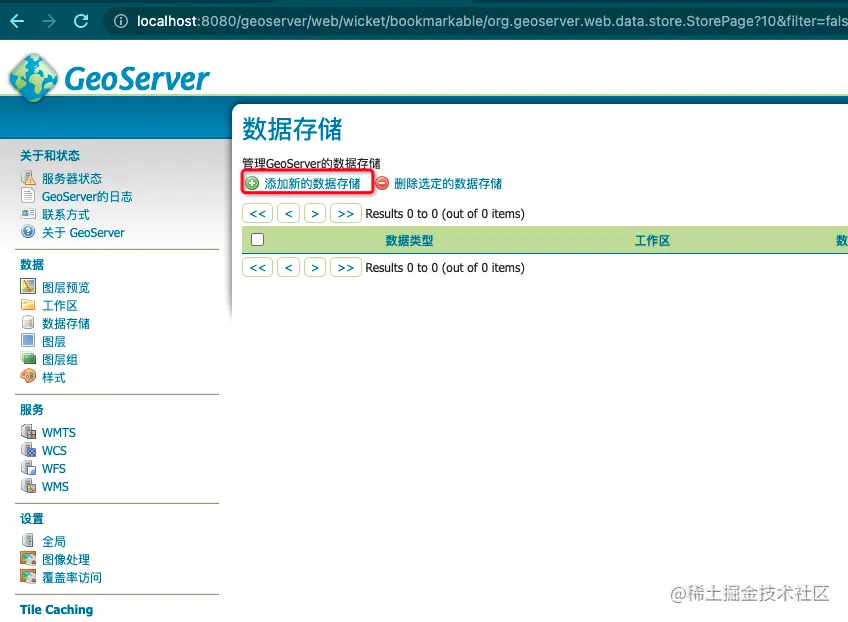Click the global settings server icon

(x=28, y=540)
